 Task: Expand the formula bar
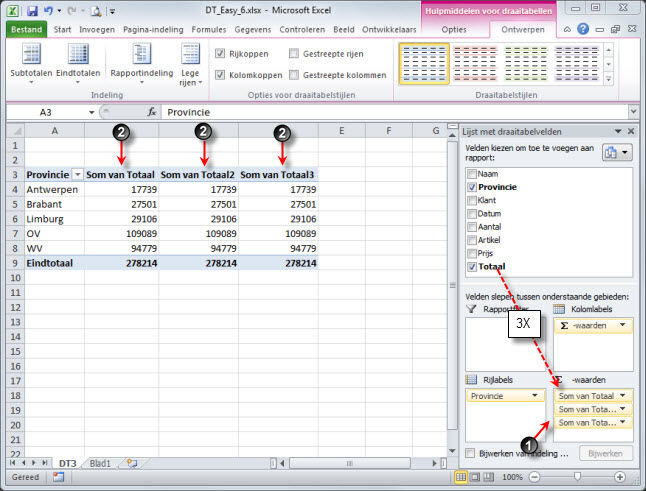point(633,111)
